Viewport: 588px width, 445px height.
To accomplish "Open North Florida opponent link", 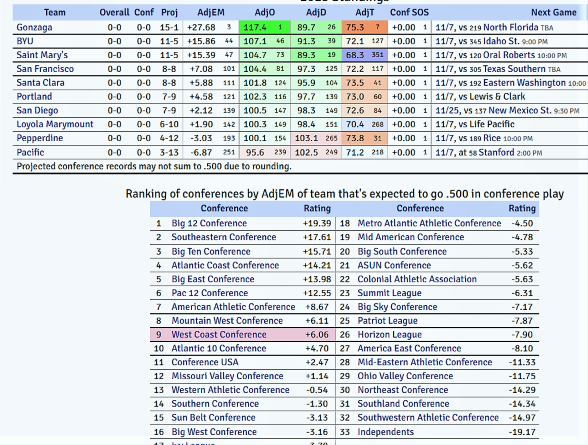I will pos(511,27).
